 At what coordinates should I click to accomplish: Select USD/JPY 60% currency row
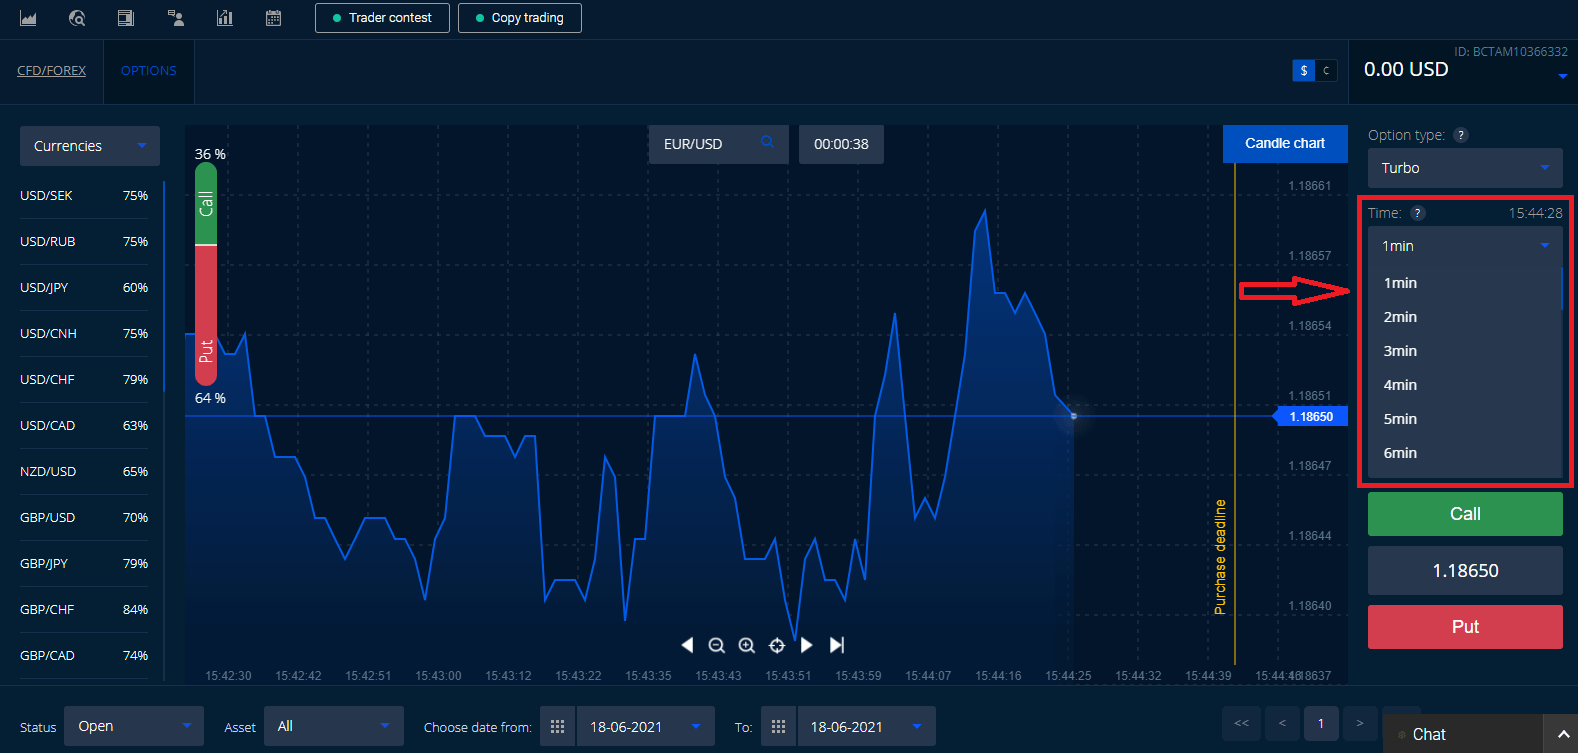pos(84,288)
